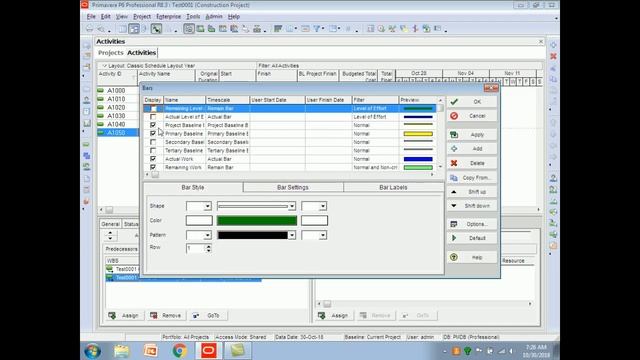Click Shift up button
The height and width of the screenshot is (360, 640).
[472, 191]
